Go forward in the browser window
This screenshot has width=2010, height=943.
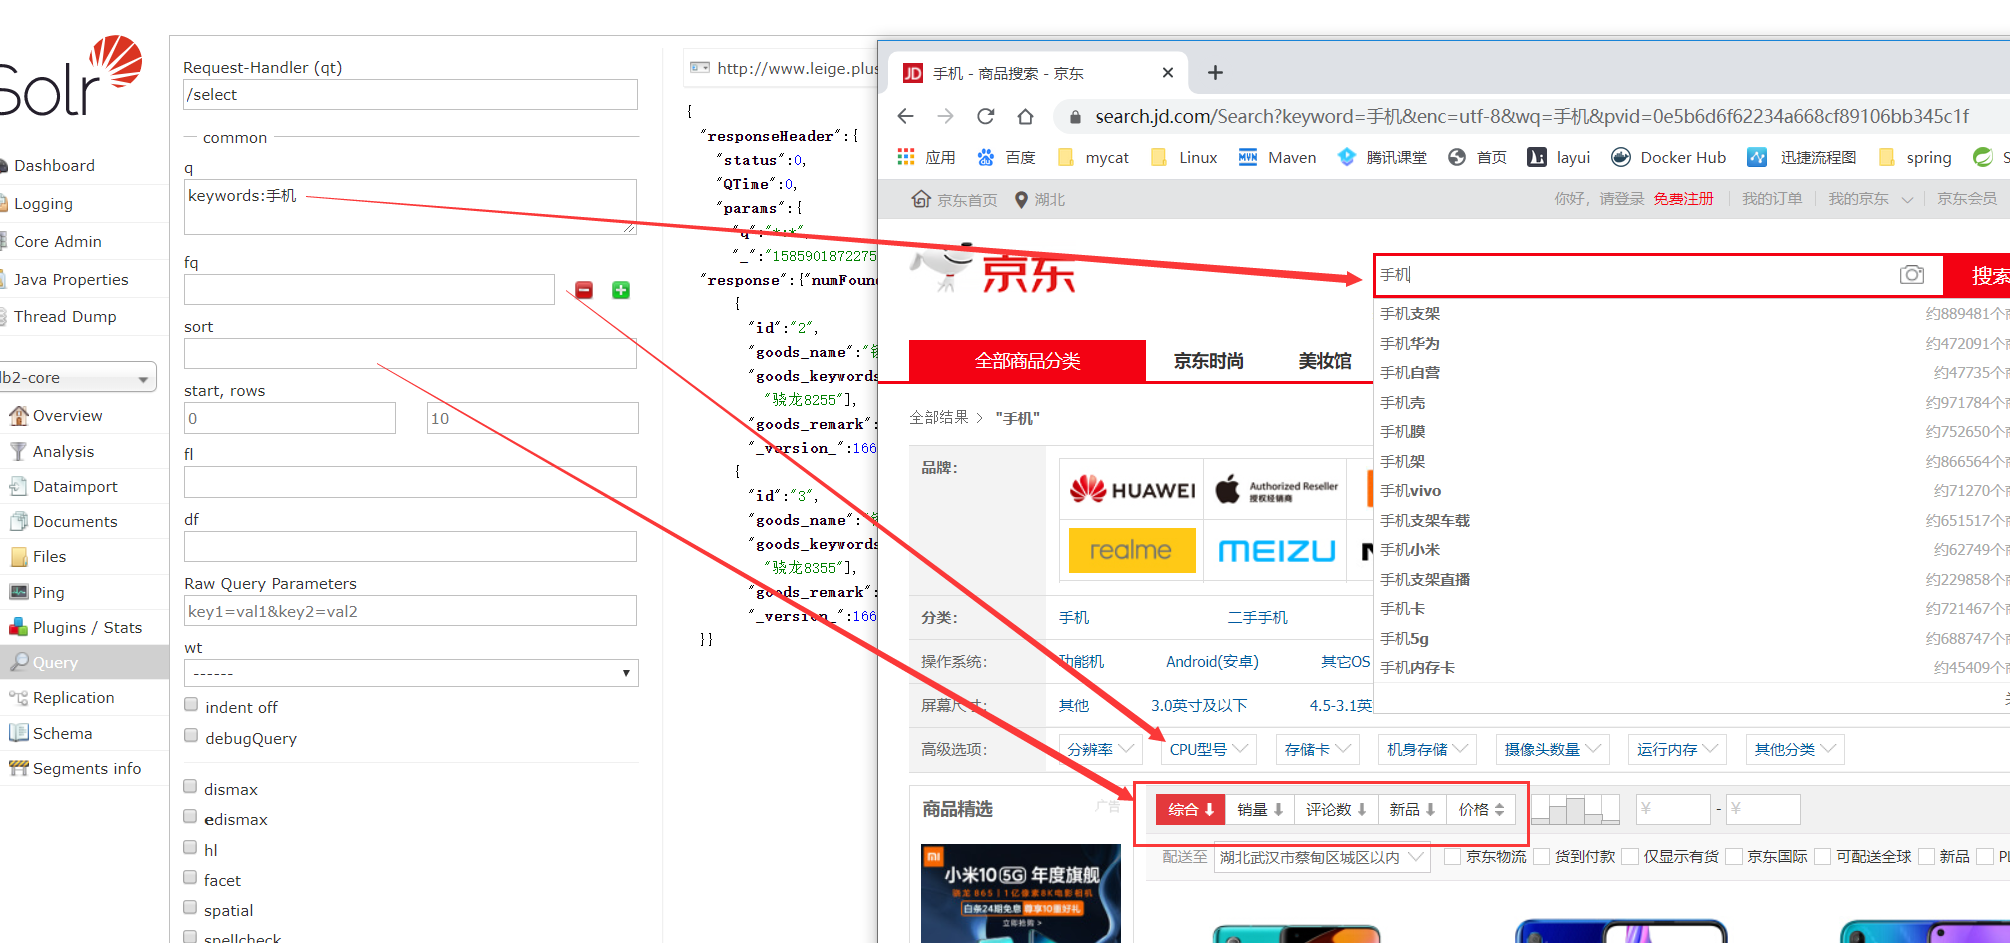tap(945, 116)
